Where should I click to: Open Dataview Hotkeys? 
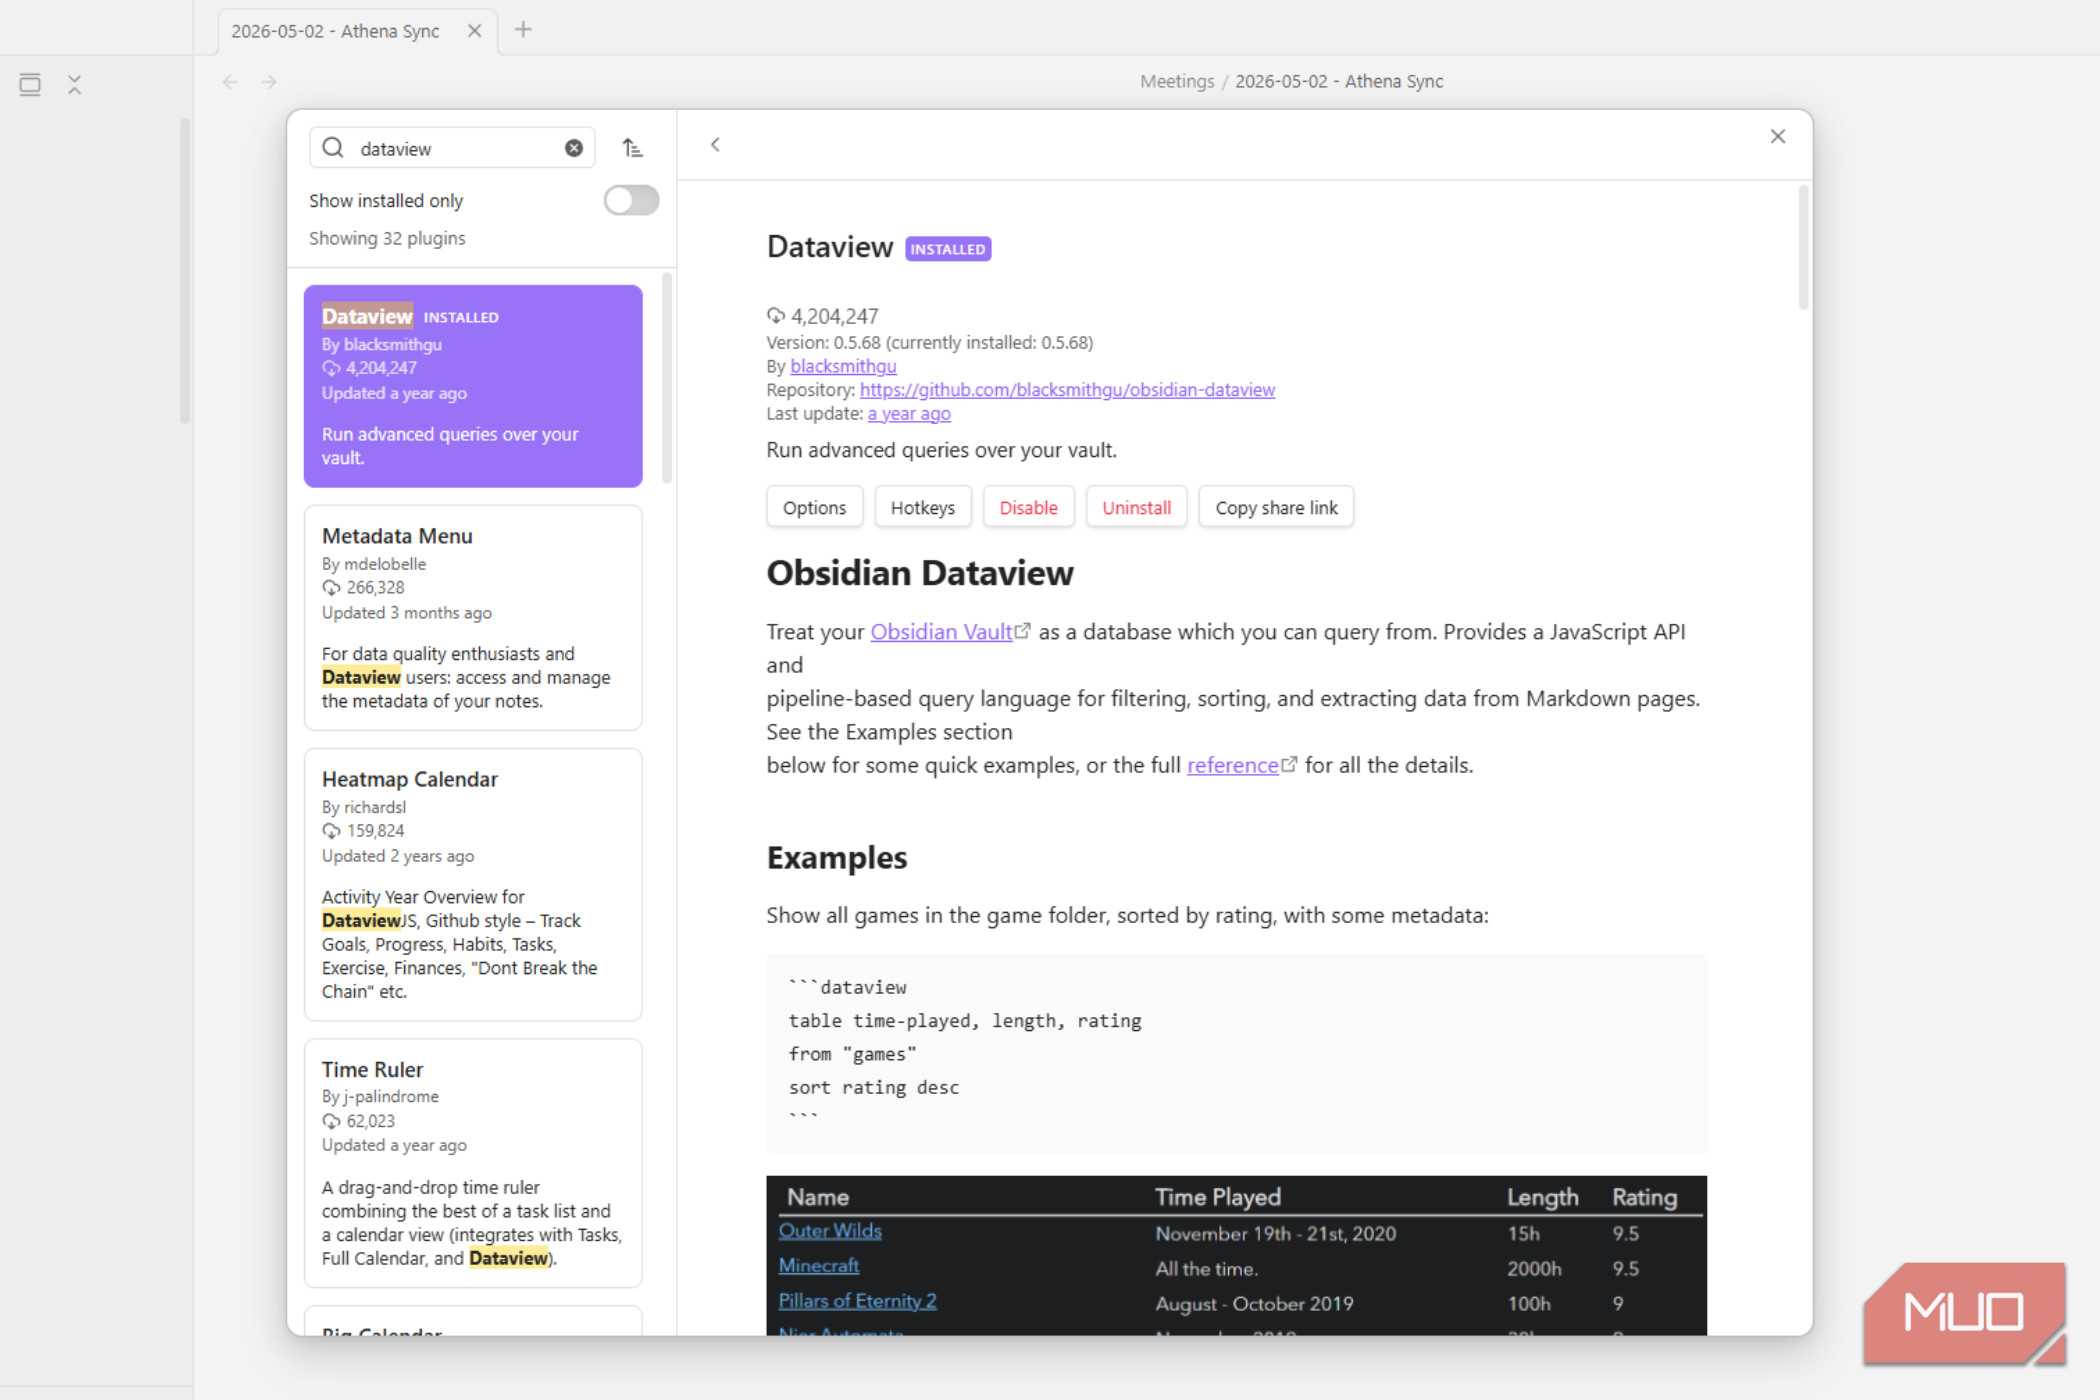(922, 507)
